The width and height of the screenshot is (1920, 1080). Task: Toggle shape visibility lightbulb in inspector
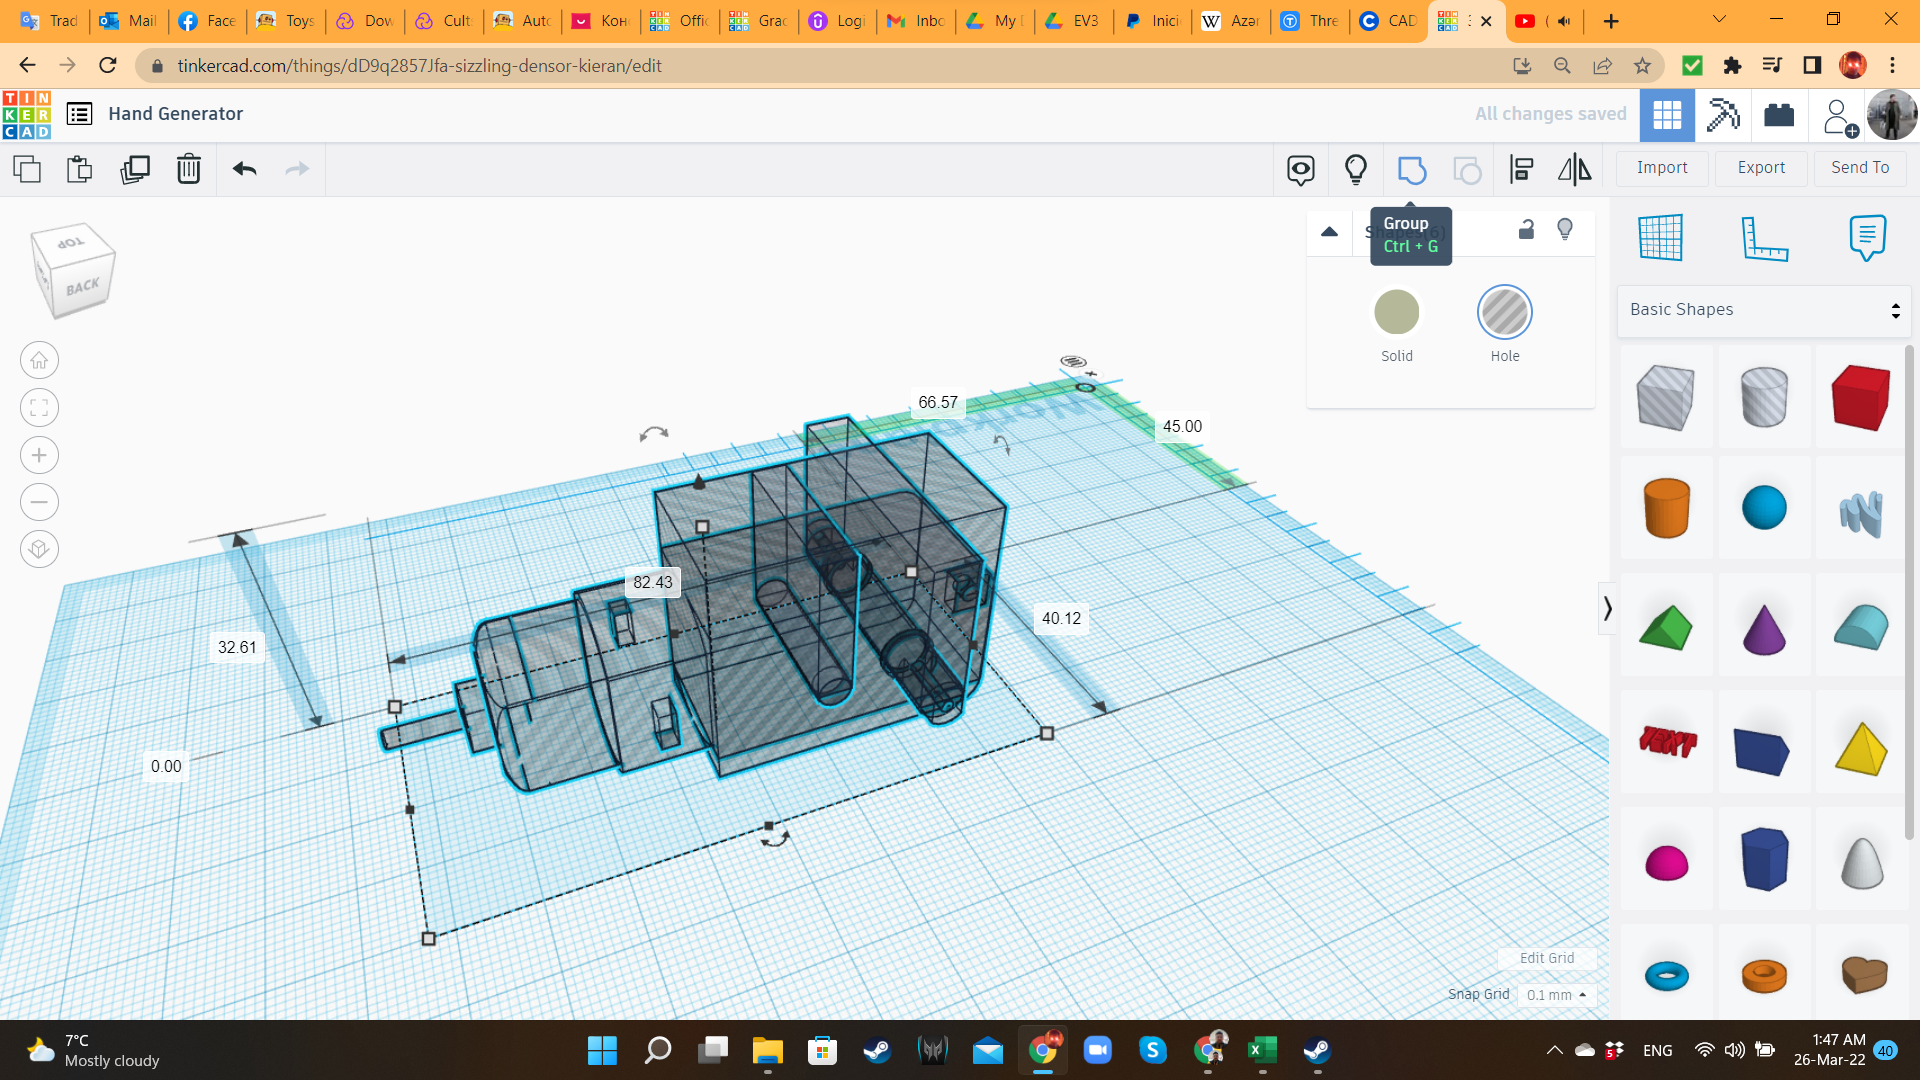[x=1565, y=230]
